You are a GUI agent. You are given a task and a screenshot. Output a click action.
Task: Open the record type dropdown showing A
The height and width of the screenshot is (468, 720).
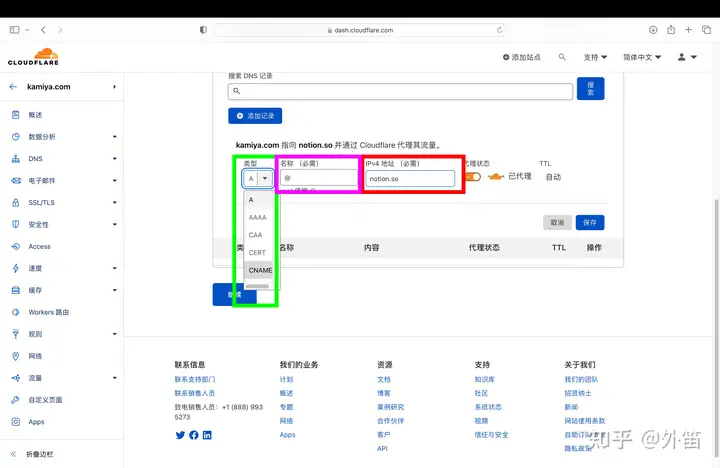[258, 178]
